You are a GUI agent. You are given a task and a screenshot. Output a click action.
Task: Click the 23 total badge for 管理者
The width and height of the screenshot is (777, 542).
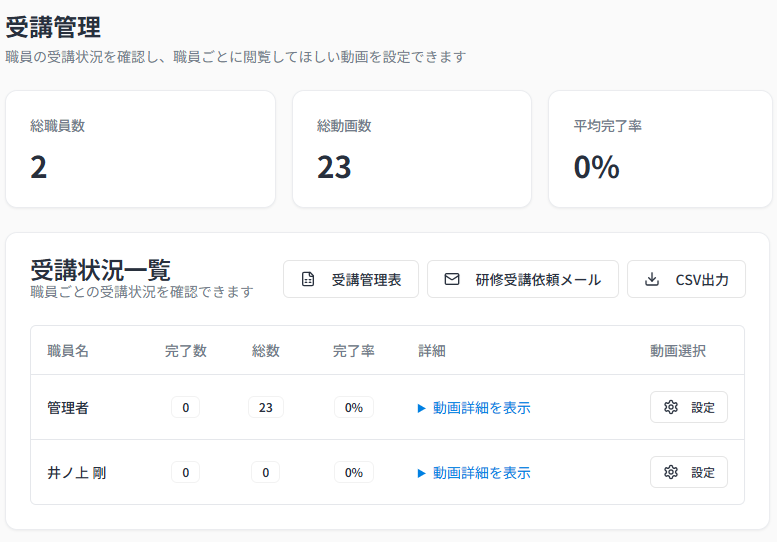tap(265, 408)
